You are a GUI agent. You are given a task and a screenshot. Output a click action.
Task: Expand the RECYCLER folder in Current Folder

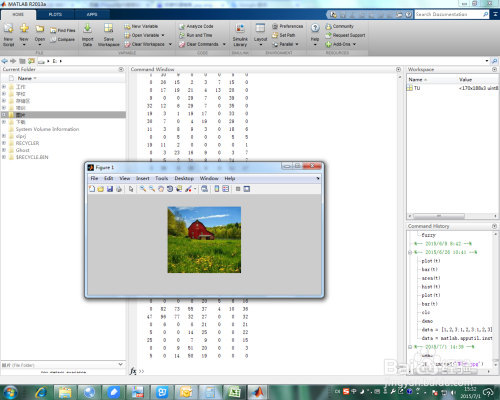point(4,143)
